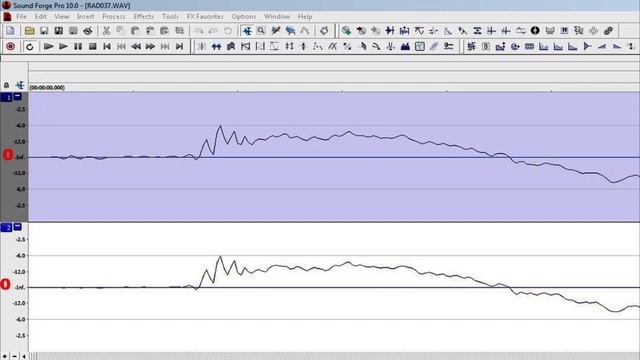Click the globe with green arrow icon
Viewport: 640px width, 360px height.
[x=347, y=31]
